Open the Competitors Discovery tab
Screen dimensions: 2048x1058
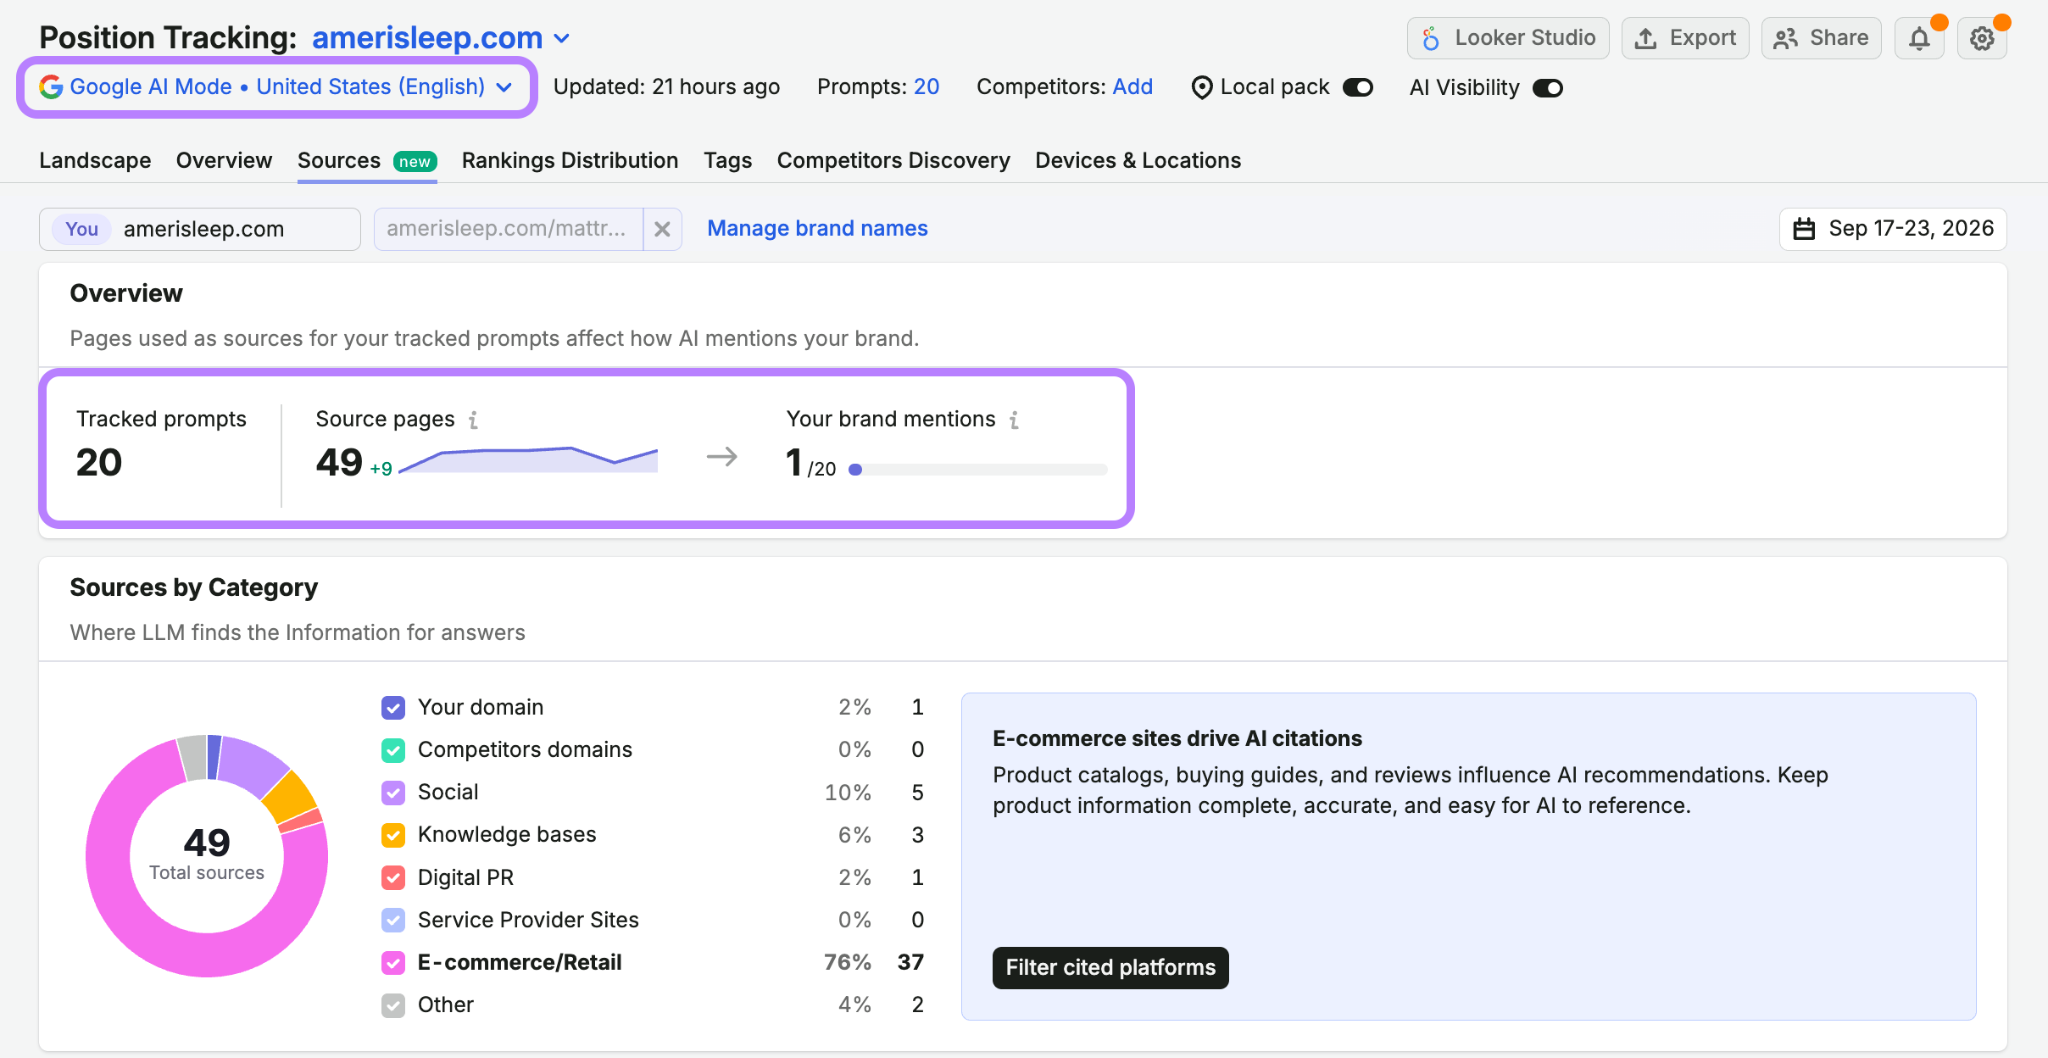click(x=894, y=161)
